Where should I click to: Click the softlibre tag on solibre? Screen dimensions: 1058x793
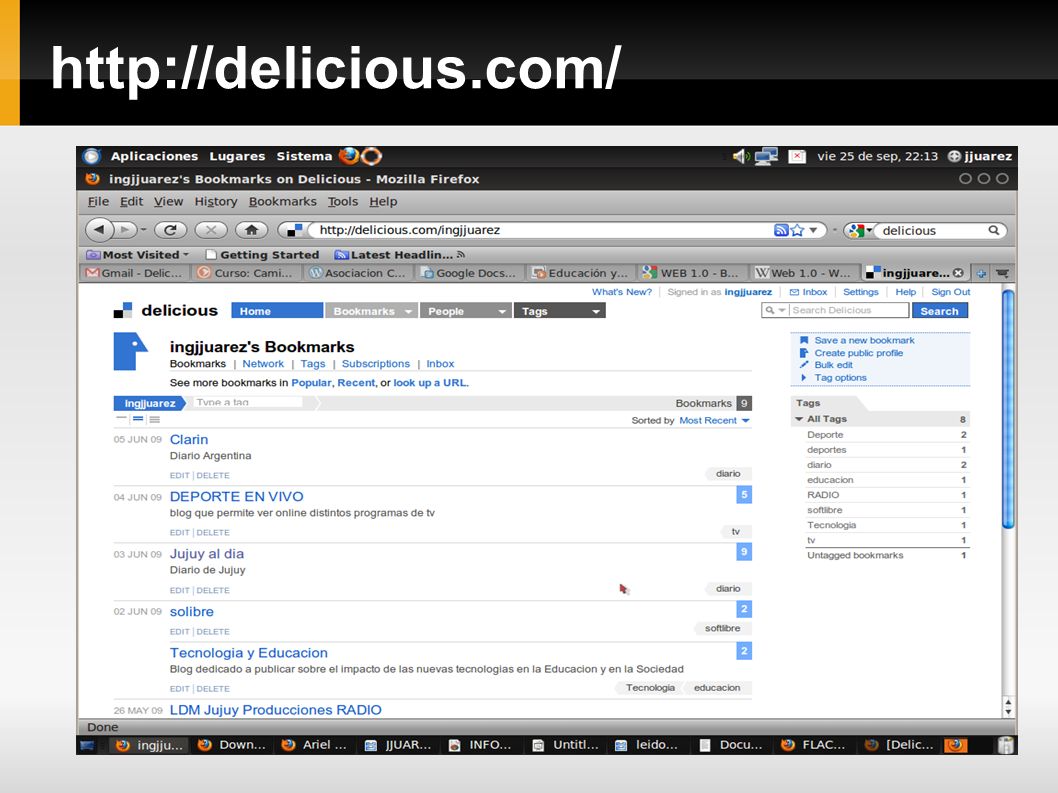point(723,628)
